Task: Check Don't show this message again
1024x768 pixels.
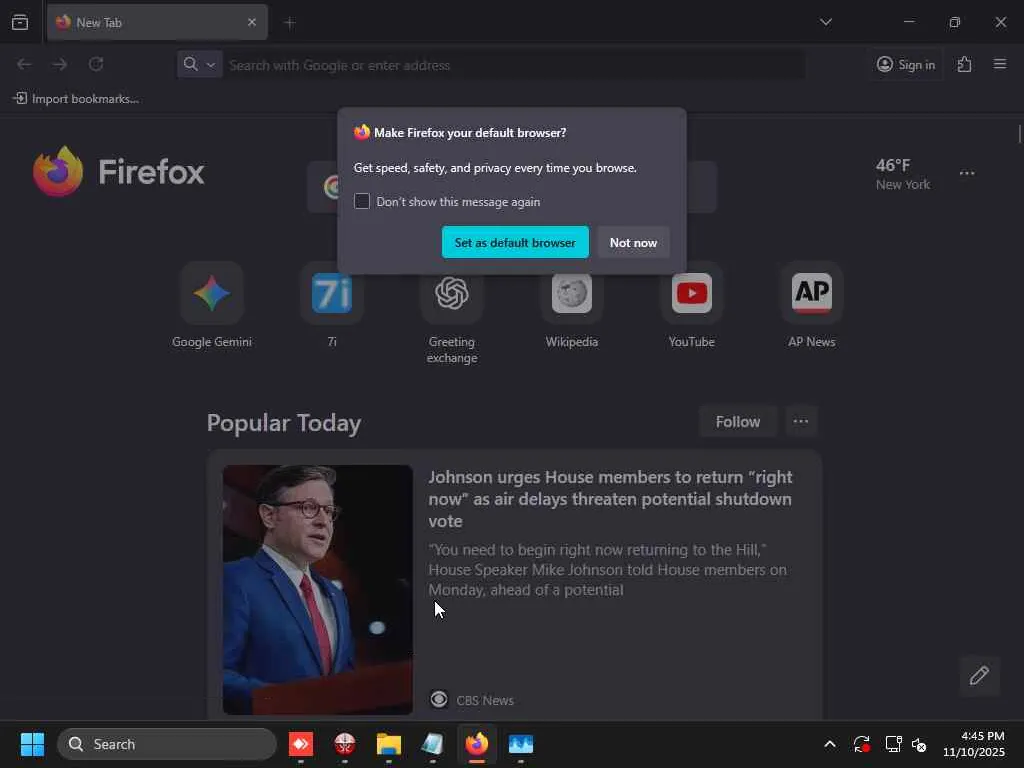Action: [x=362, y=201]
